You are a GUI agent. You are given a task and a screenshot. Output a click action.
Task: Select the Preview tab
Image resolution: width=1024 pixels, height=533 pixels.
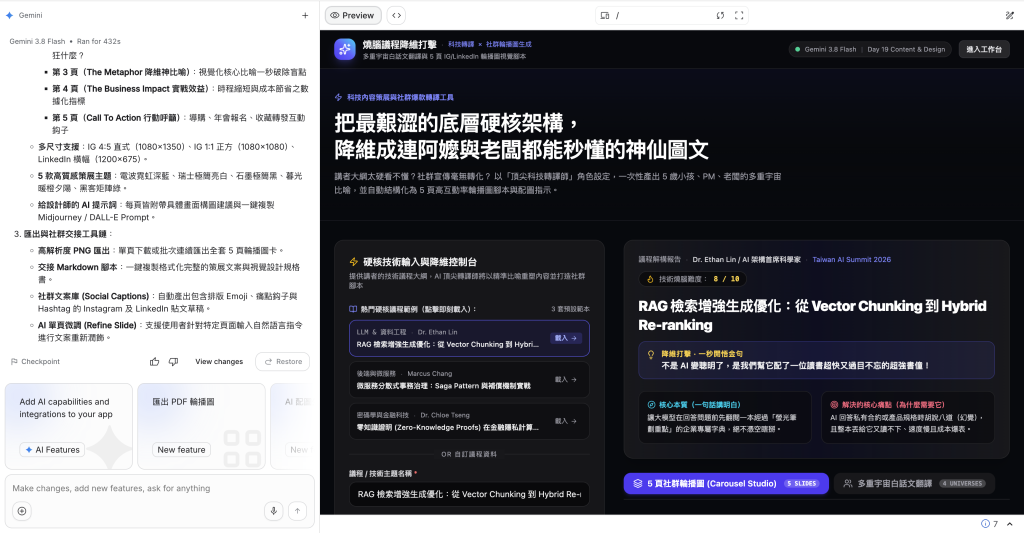point(353,15)
